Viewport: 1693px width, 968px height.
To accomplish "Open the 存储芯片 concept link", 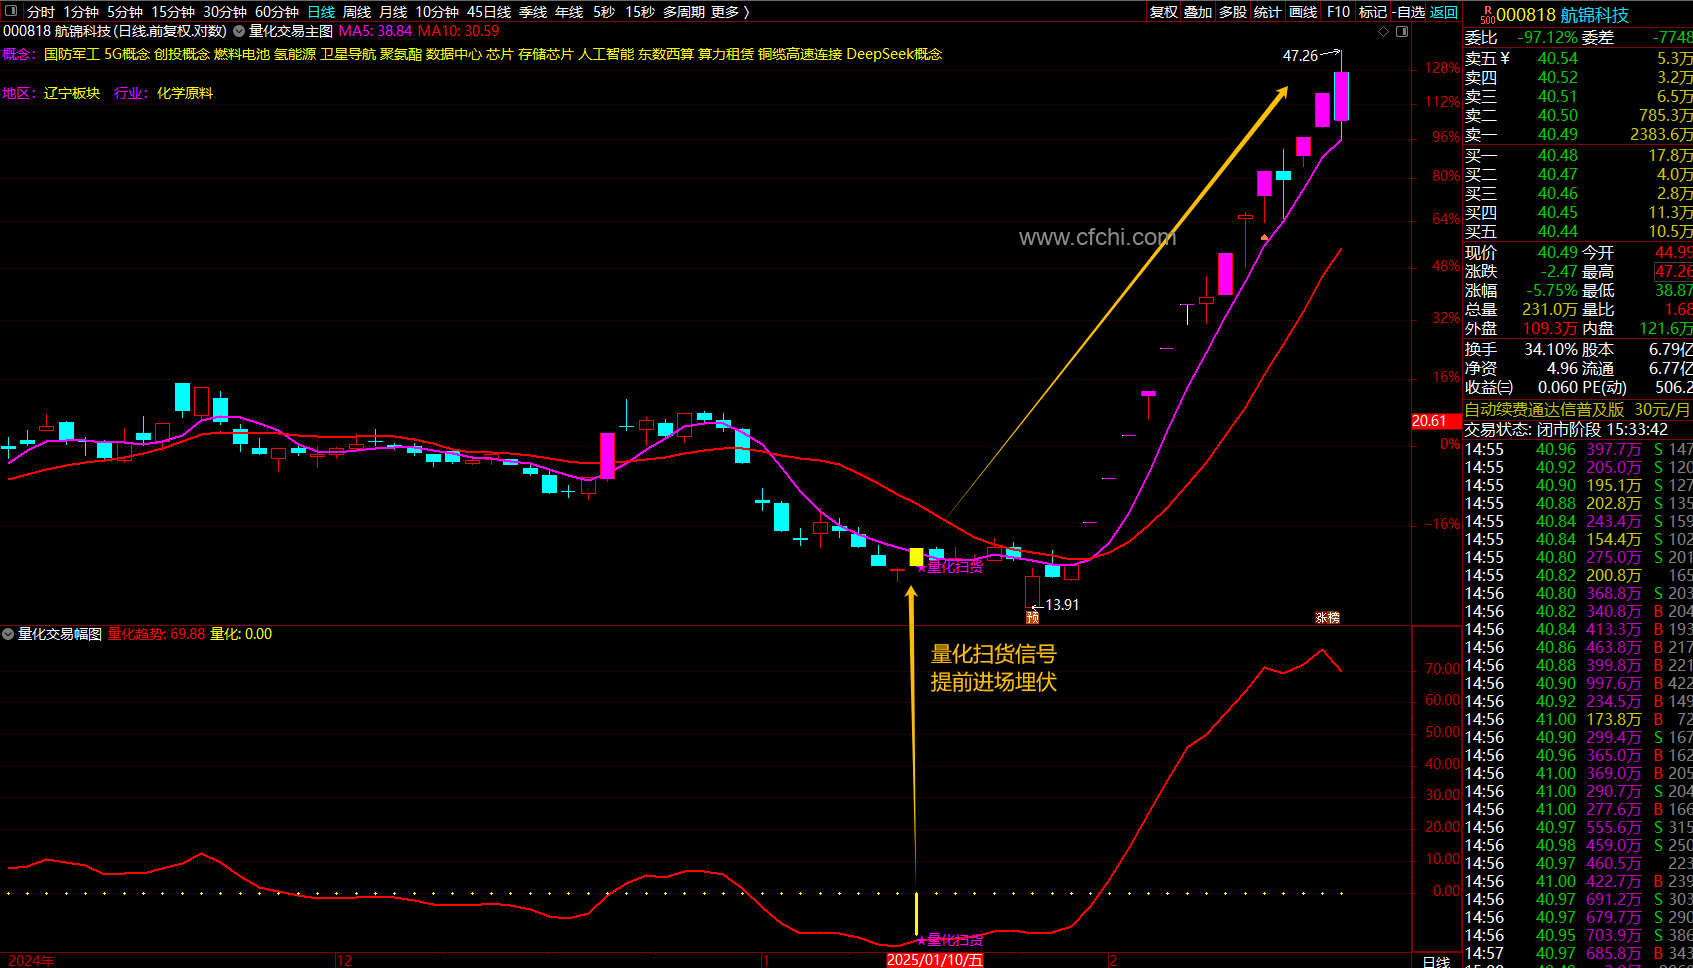I will pyautogui.click(x=546, y=54).
